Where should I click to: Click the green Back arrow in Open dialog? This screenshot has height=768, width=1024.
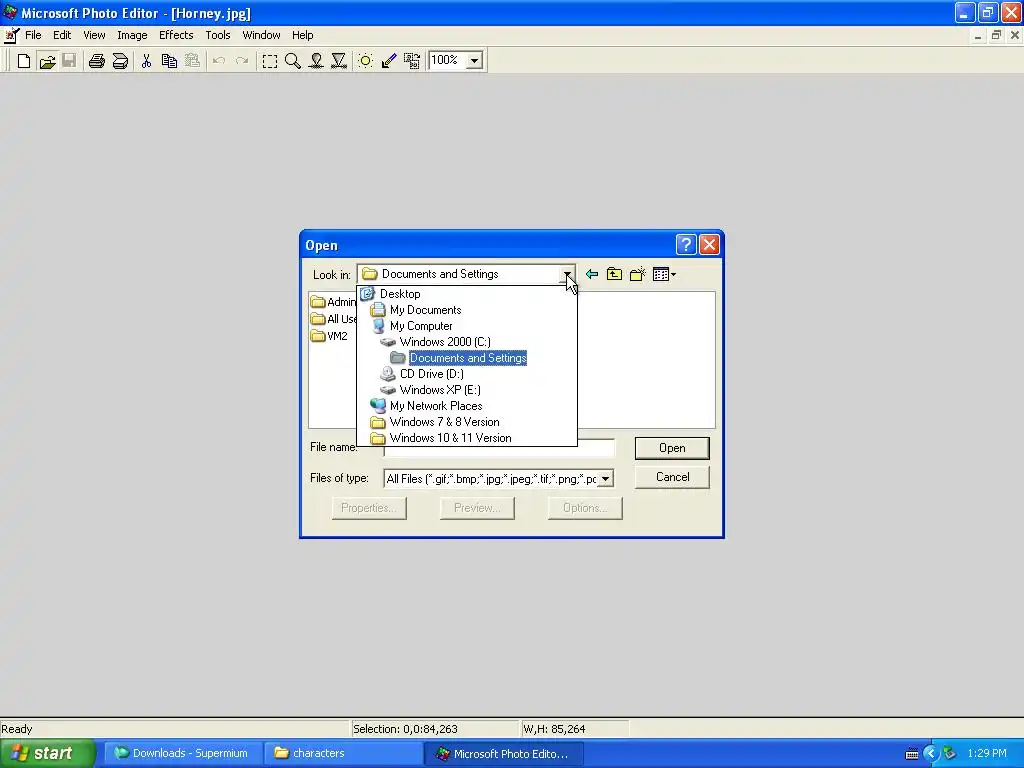click(592, 274)
